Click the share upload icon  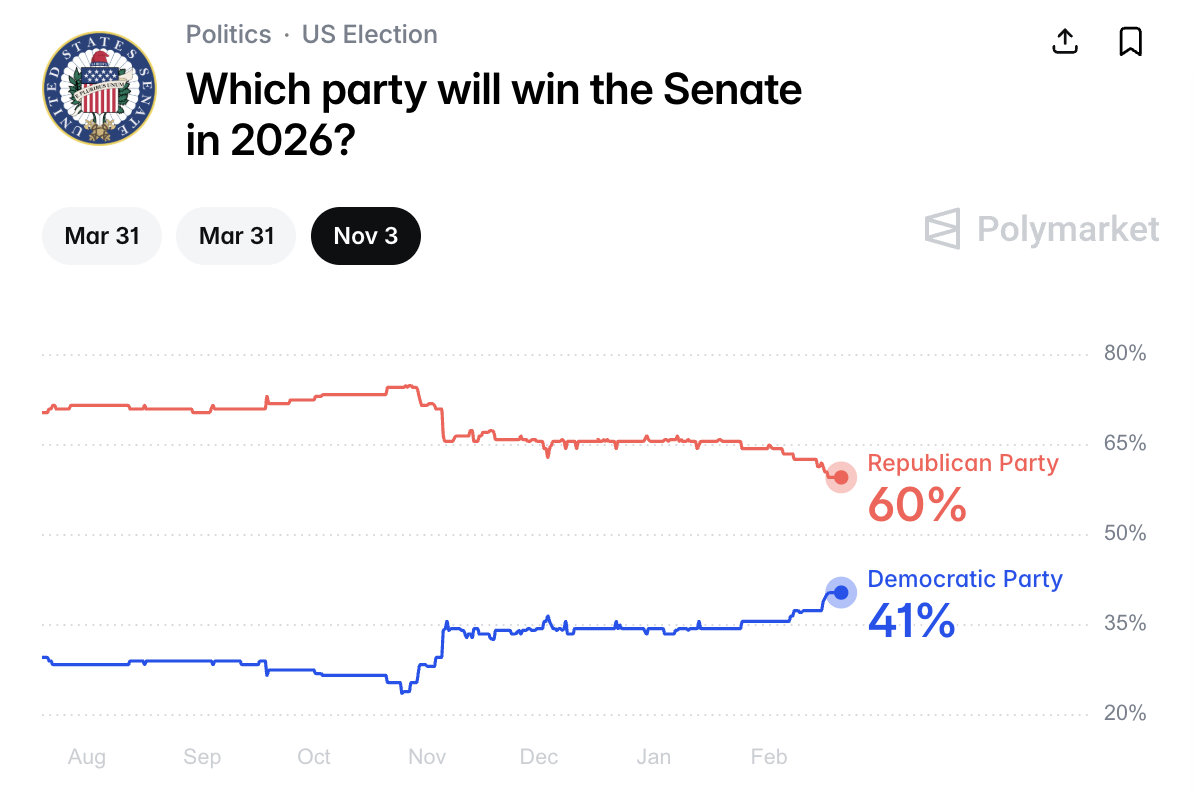point(1065,41)
